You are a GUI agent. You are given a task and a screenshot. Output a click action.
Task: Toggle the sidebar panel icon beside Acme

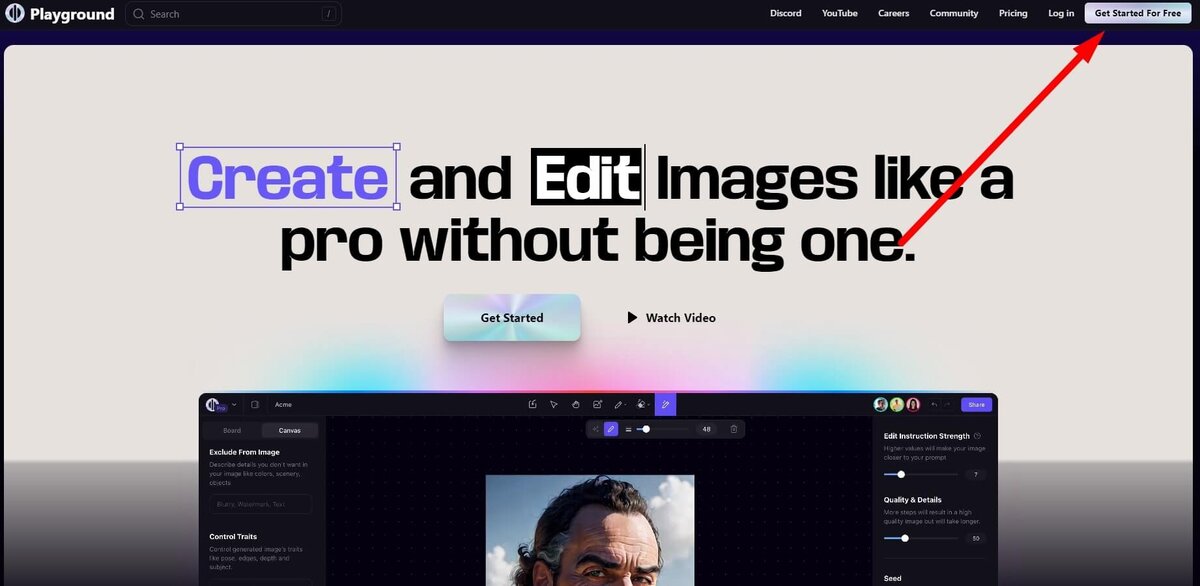[255, 404]
